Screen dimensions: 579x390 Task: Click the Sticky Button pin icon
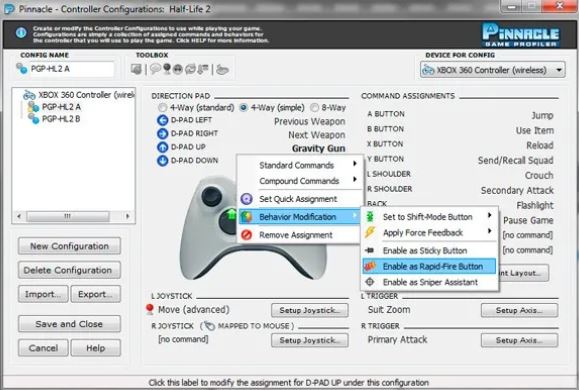click(x=370, y=250)
